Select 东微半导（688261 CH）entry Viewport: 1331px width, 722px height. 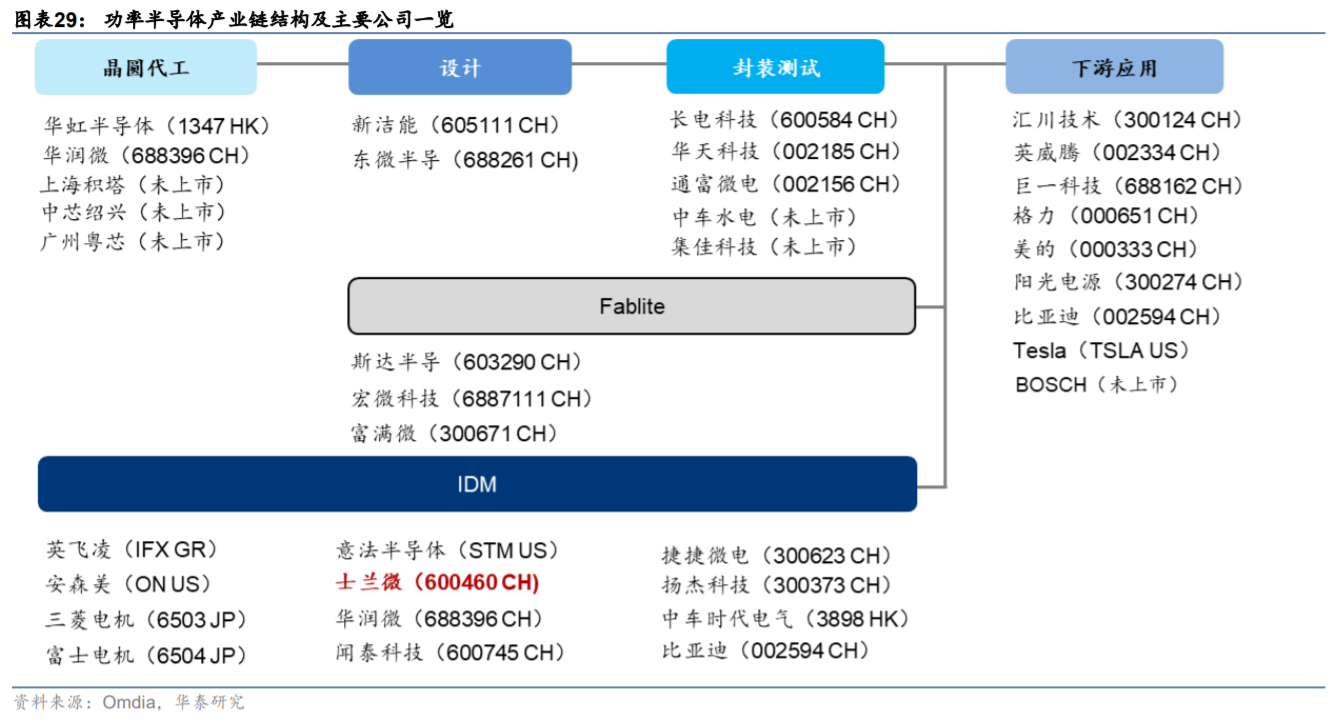coord(466,160)
